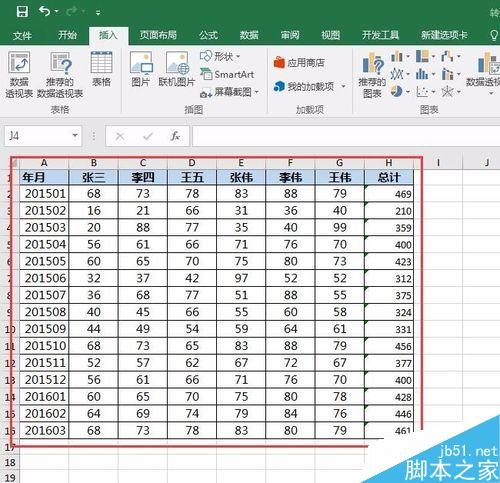Insert a pie or doughnut chart

pos(400,91)
